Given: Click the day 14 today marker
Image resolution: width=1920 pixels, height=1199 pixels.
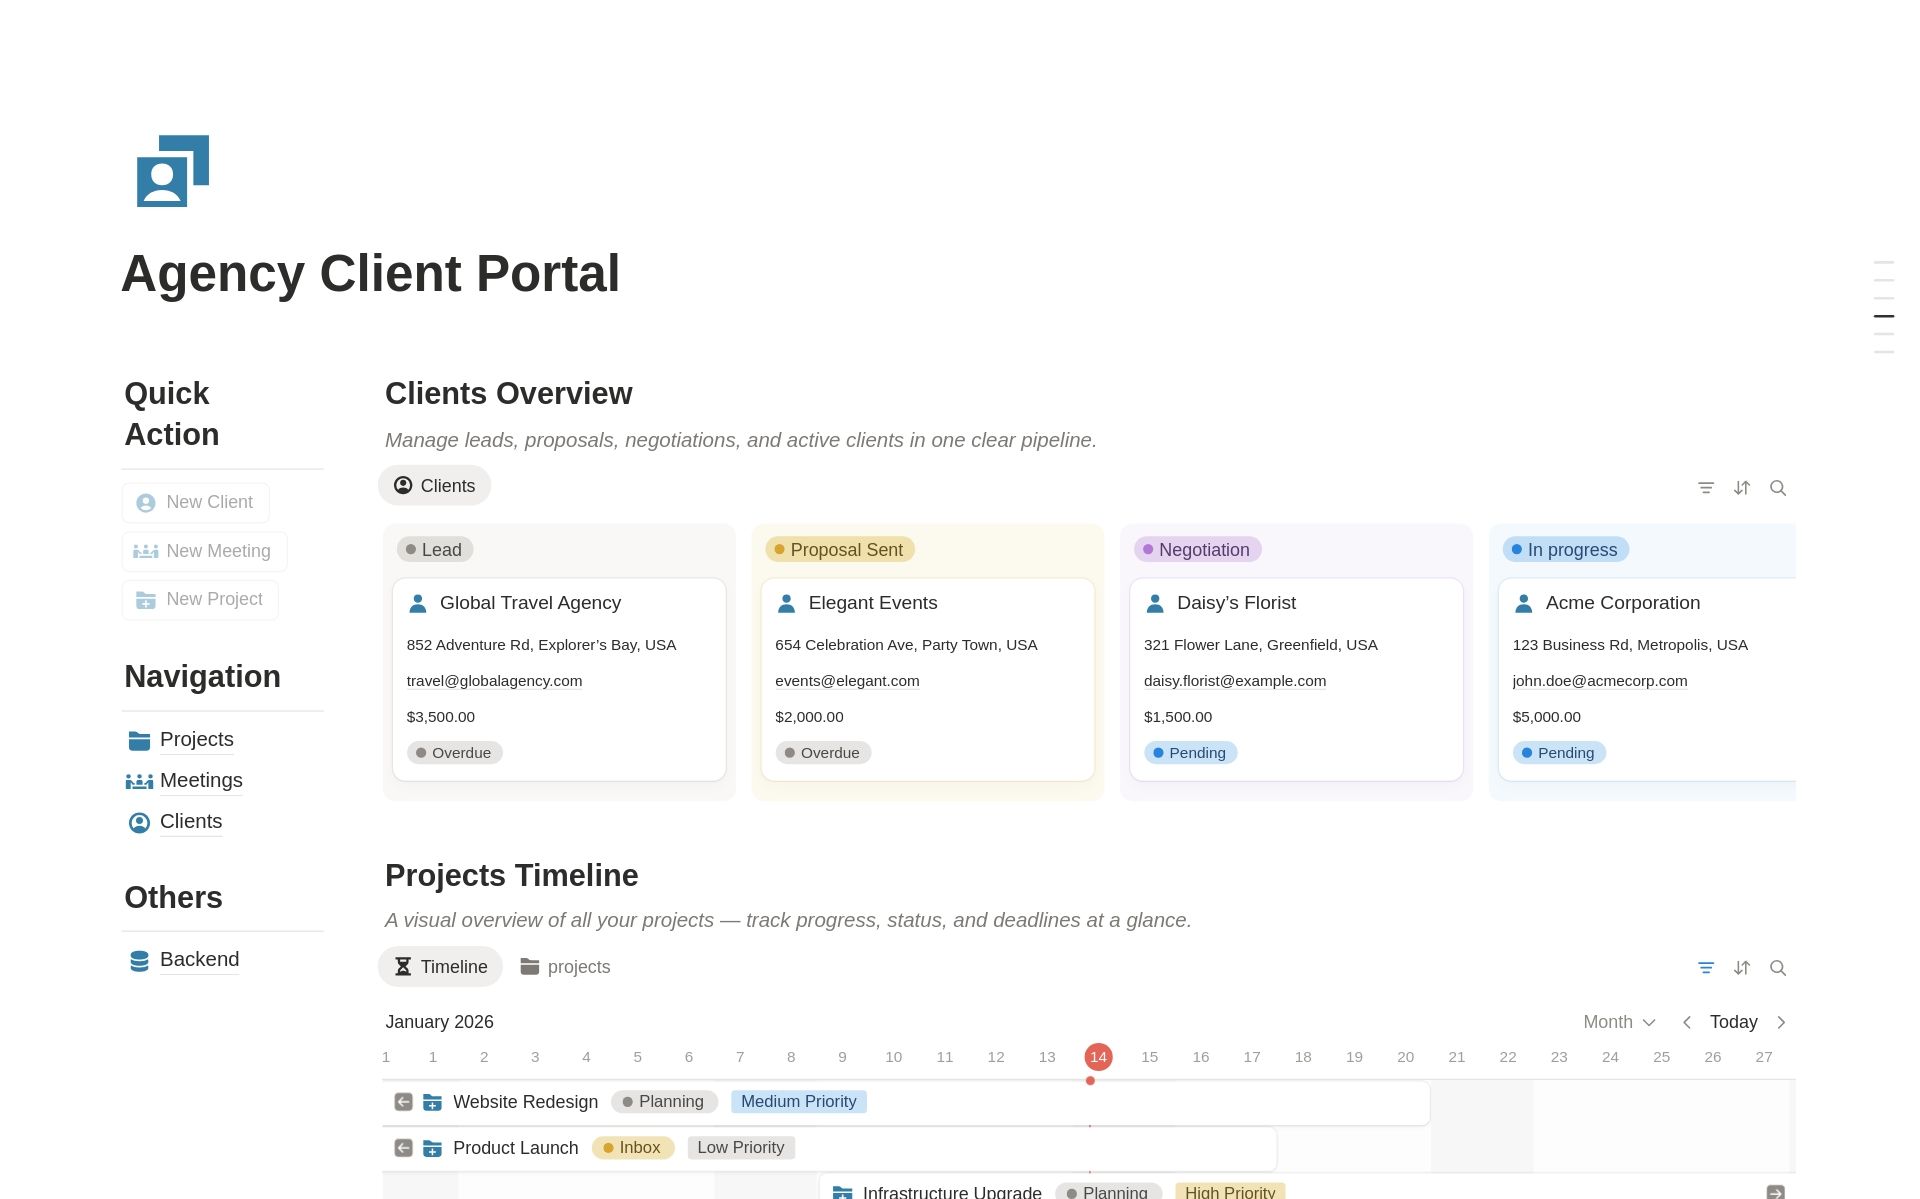Looking at the screenshot, I should click(x=1098, y=1057).
